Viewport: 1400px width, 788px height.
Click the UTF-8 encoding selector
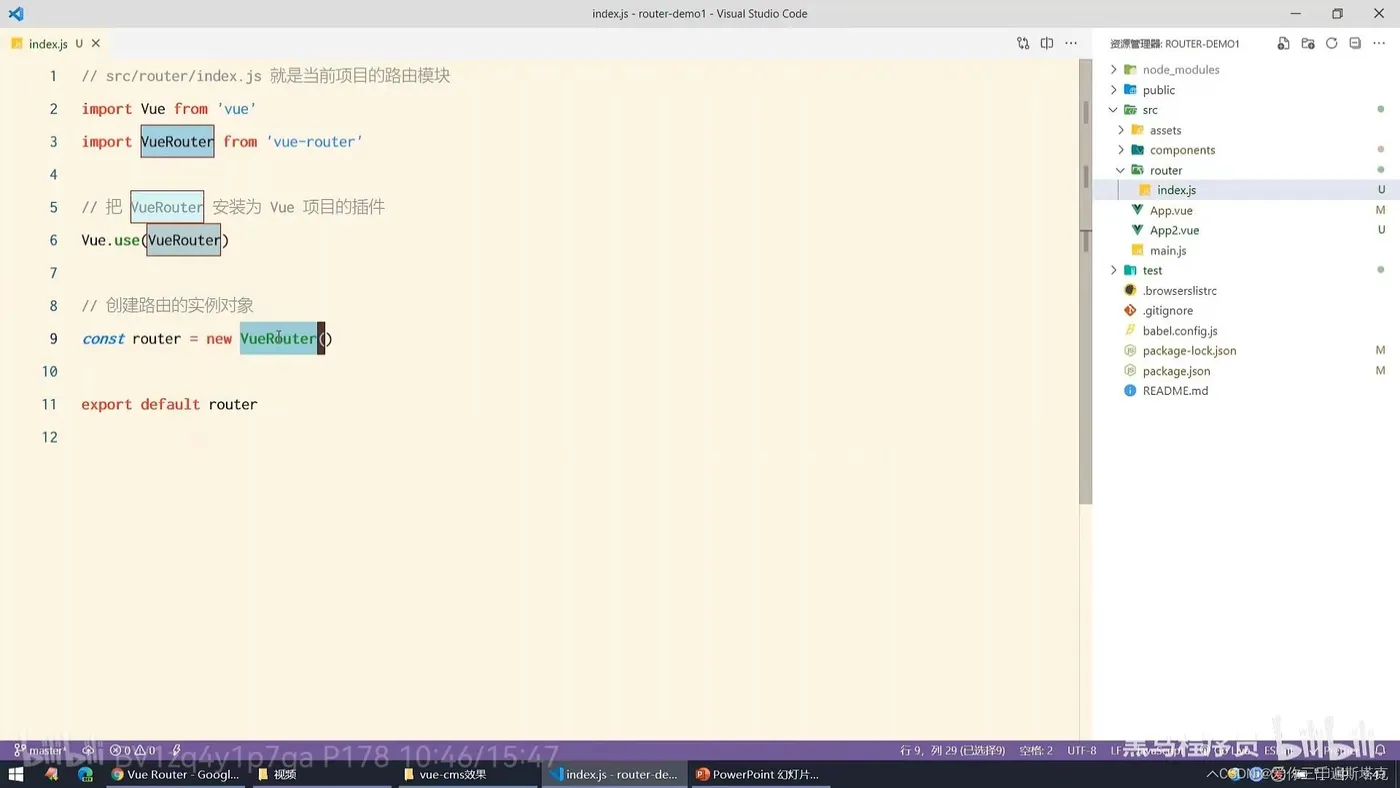pos(1082,750)
